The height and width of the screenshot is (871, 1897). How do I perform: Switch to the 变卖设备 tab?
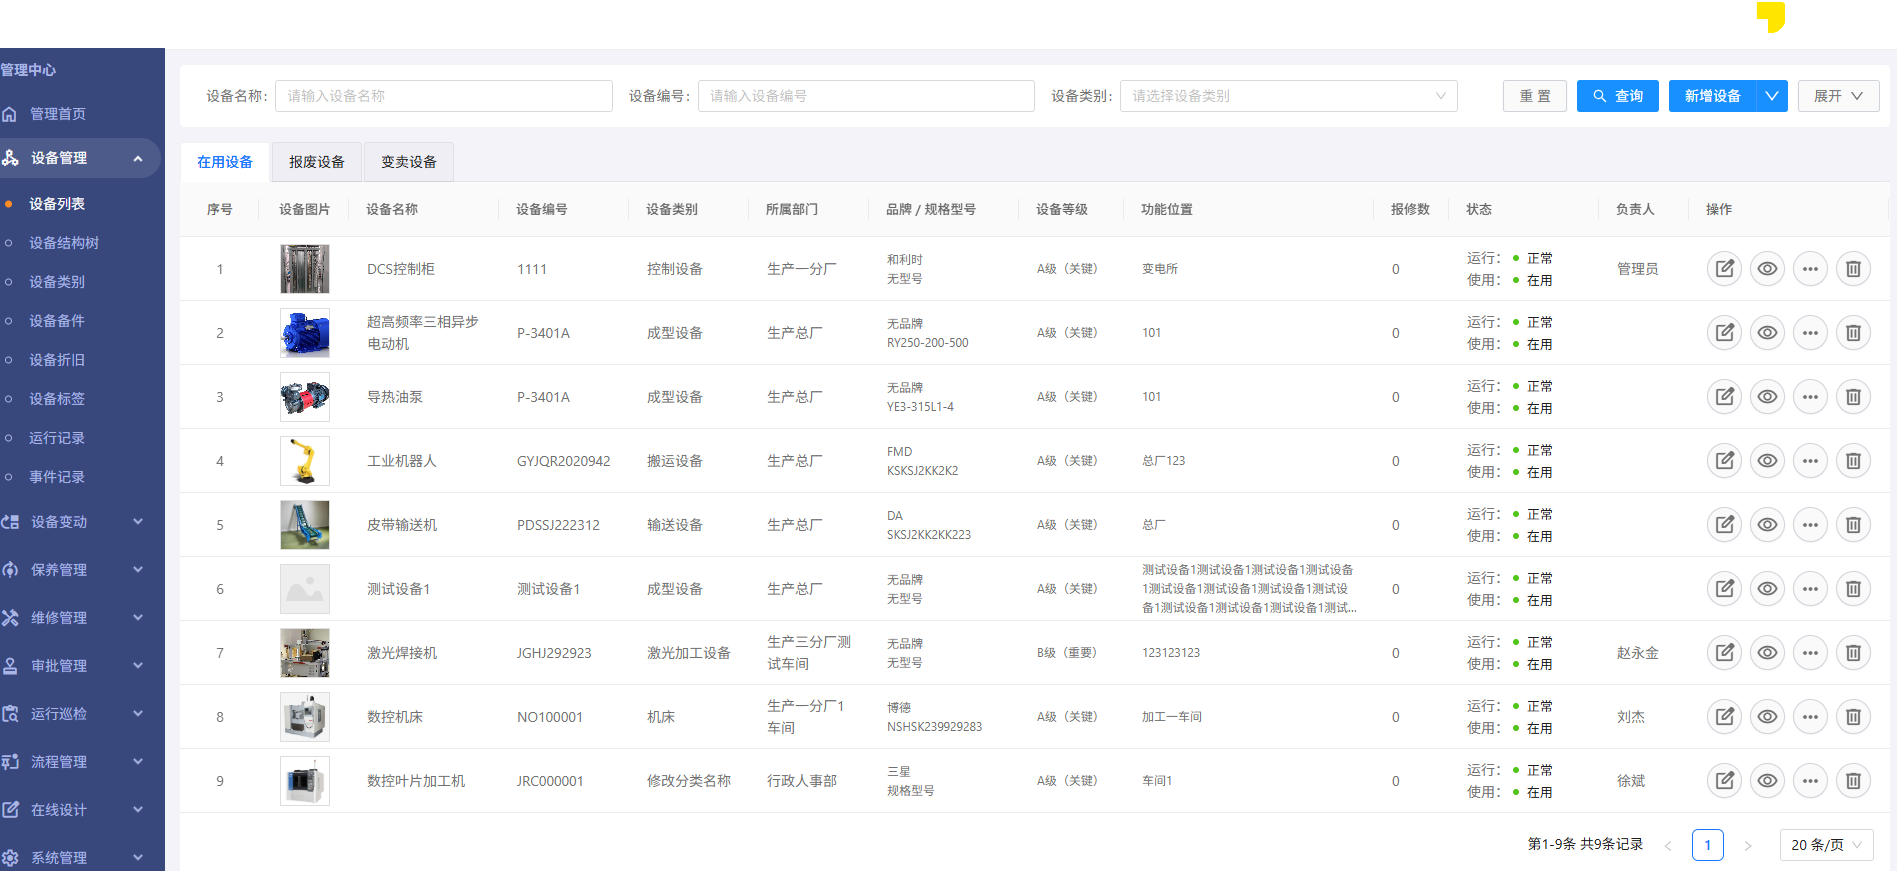[409, 162]
